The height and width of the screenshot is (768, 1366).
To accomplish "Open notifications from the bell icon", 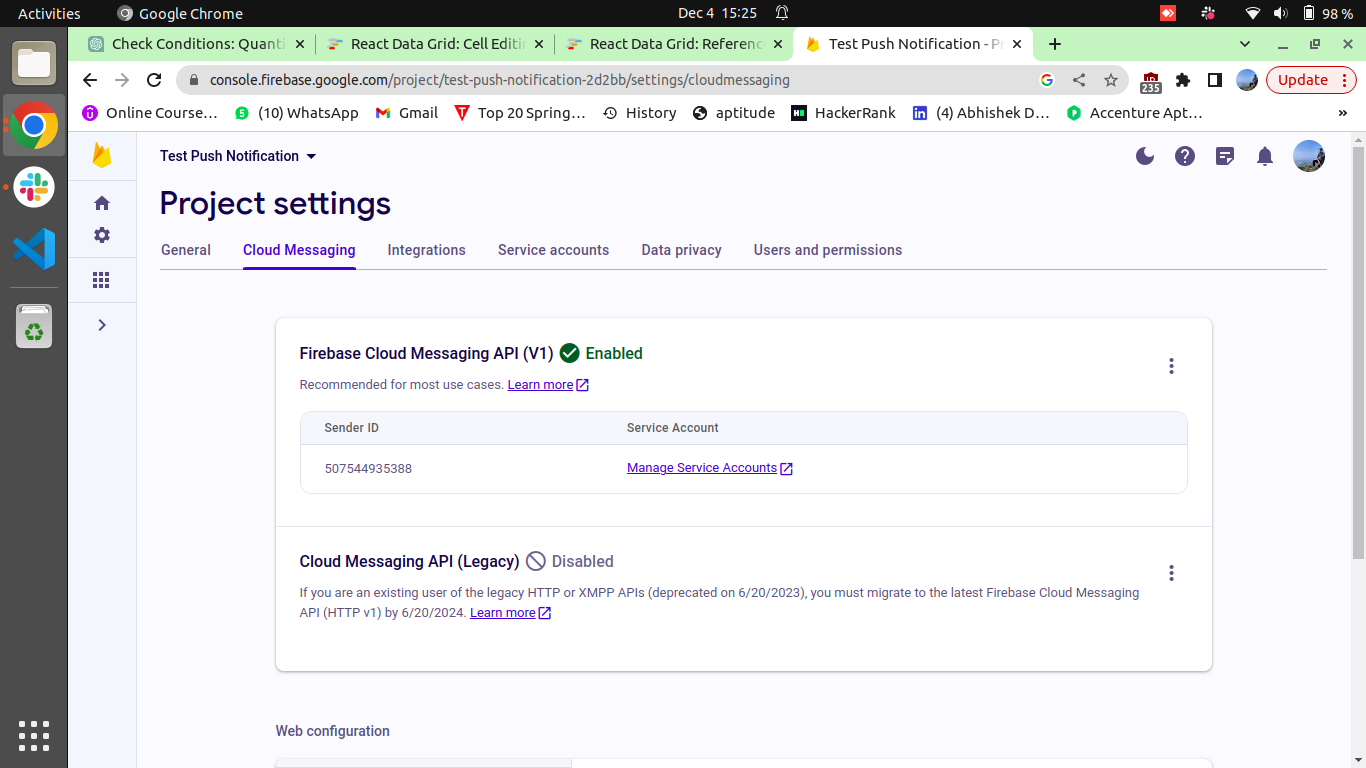I will pyautogui.click(x=1264, y=156).
